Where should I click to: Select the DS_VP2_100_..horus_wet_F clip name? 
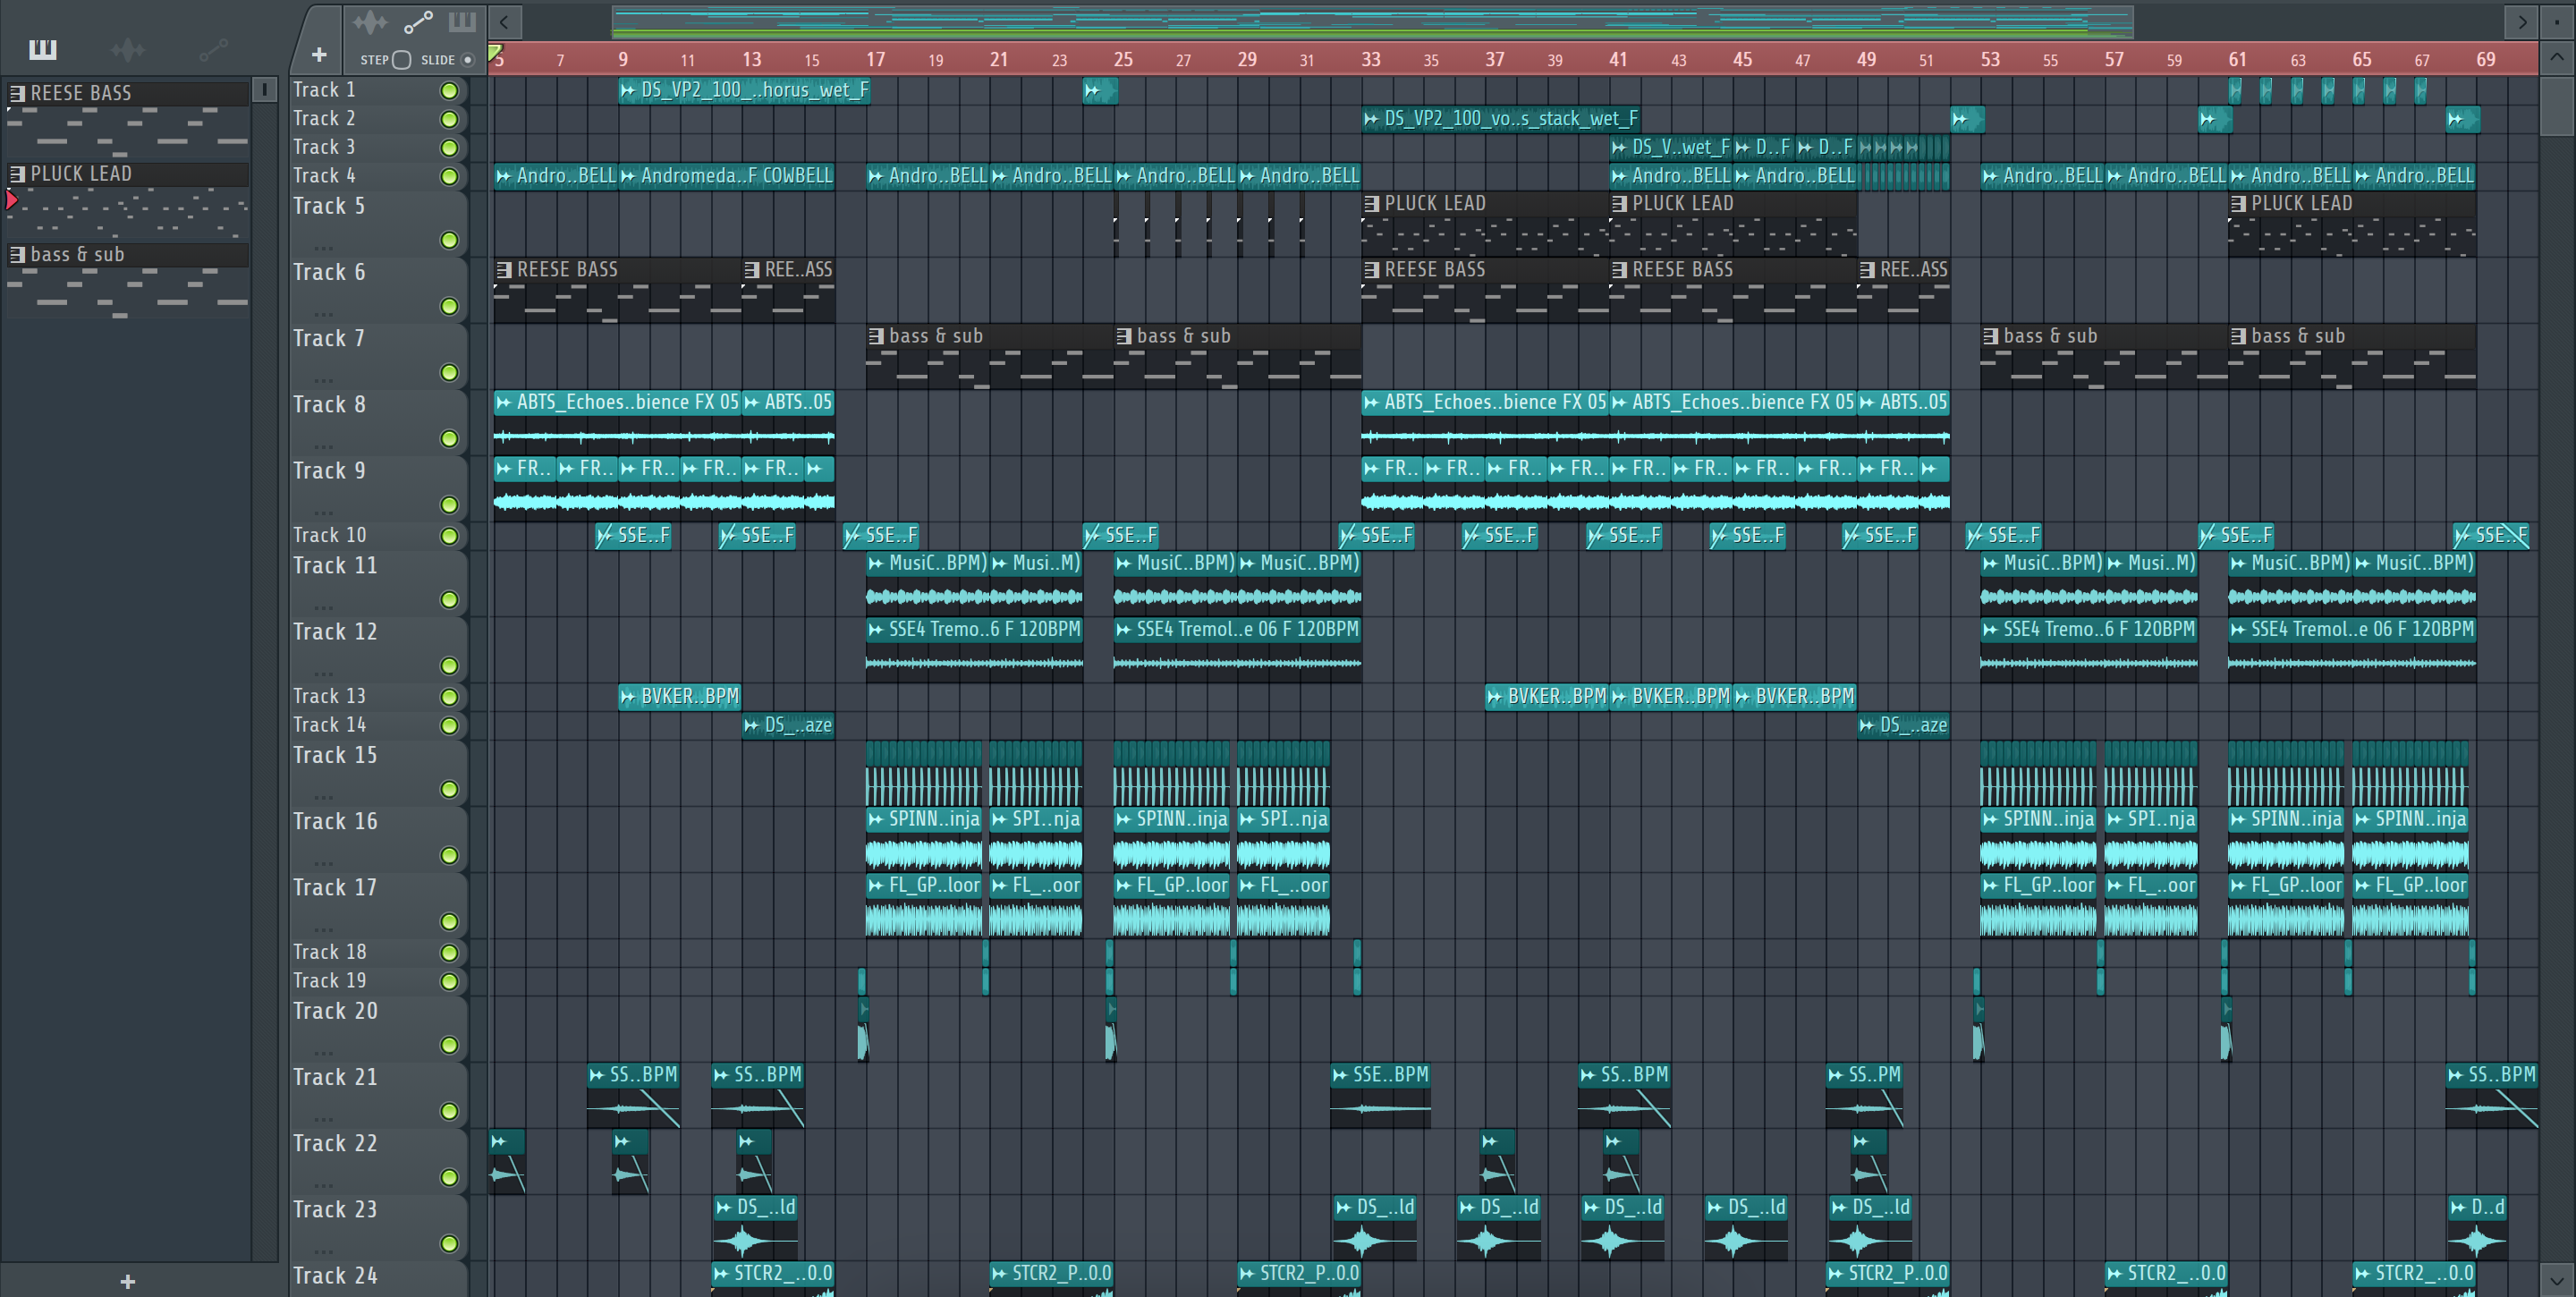[x=755, y=91]
